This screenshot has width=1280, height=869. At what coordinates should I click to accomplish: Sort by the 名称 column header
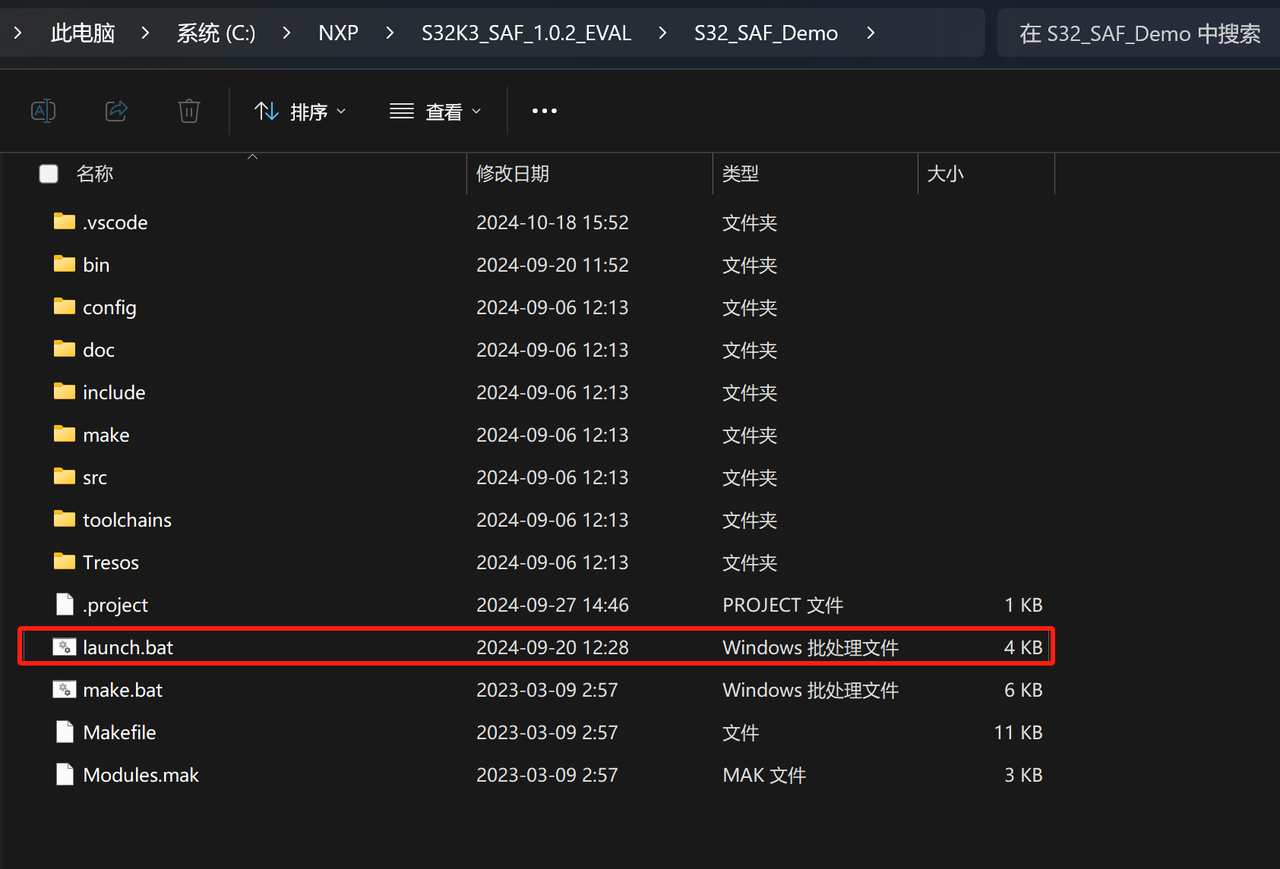[x=95, y=174]
